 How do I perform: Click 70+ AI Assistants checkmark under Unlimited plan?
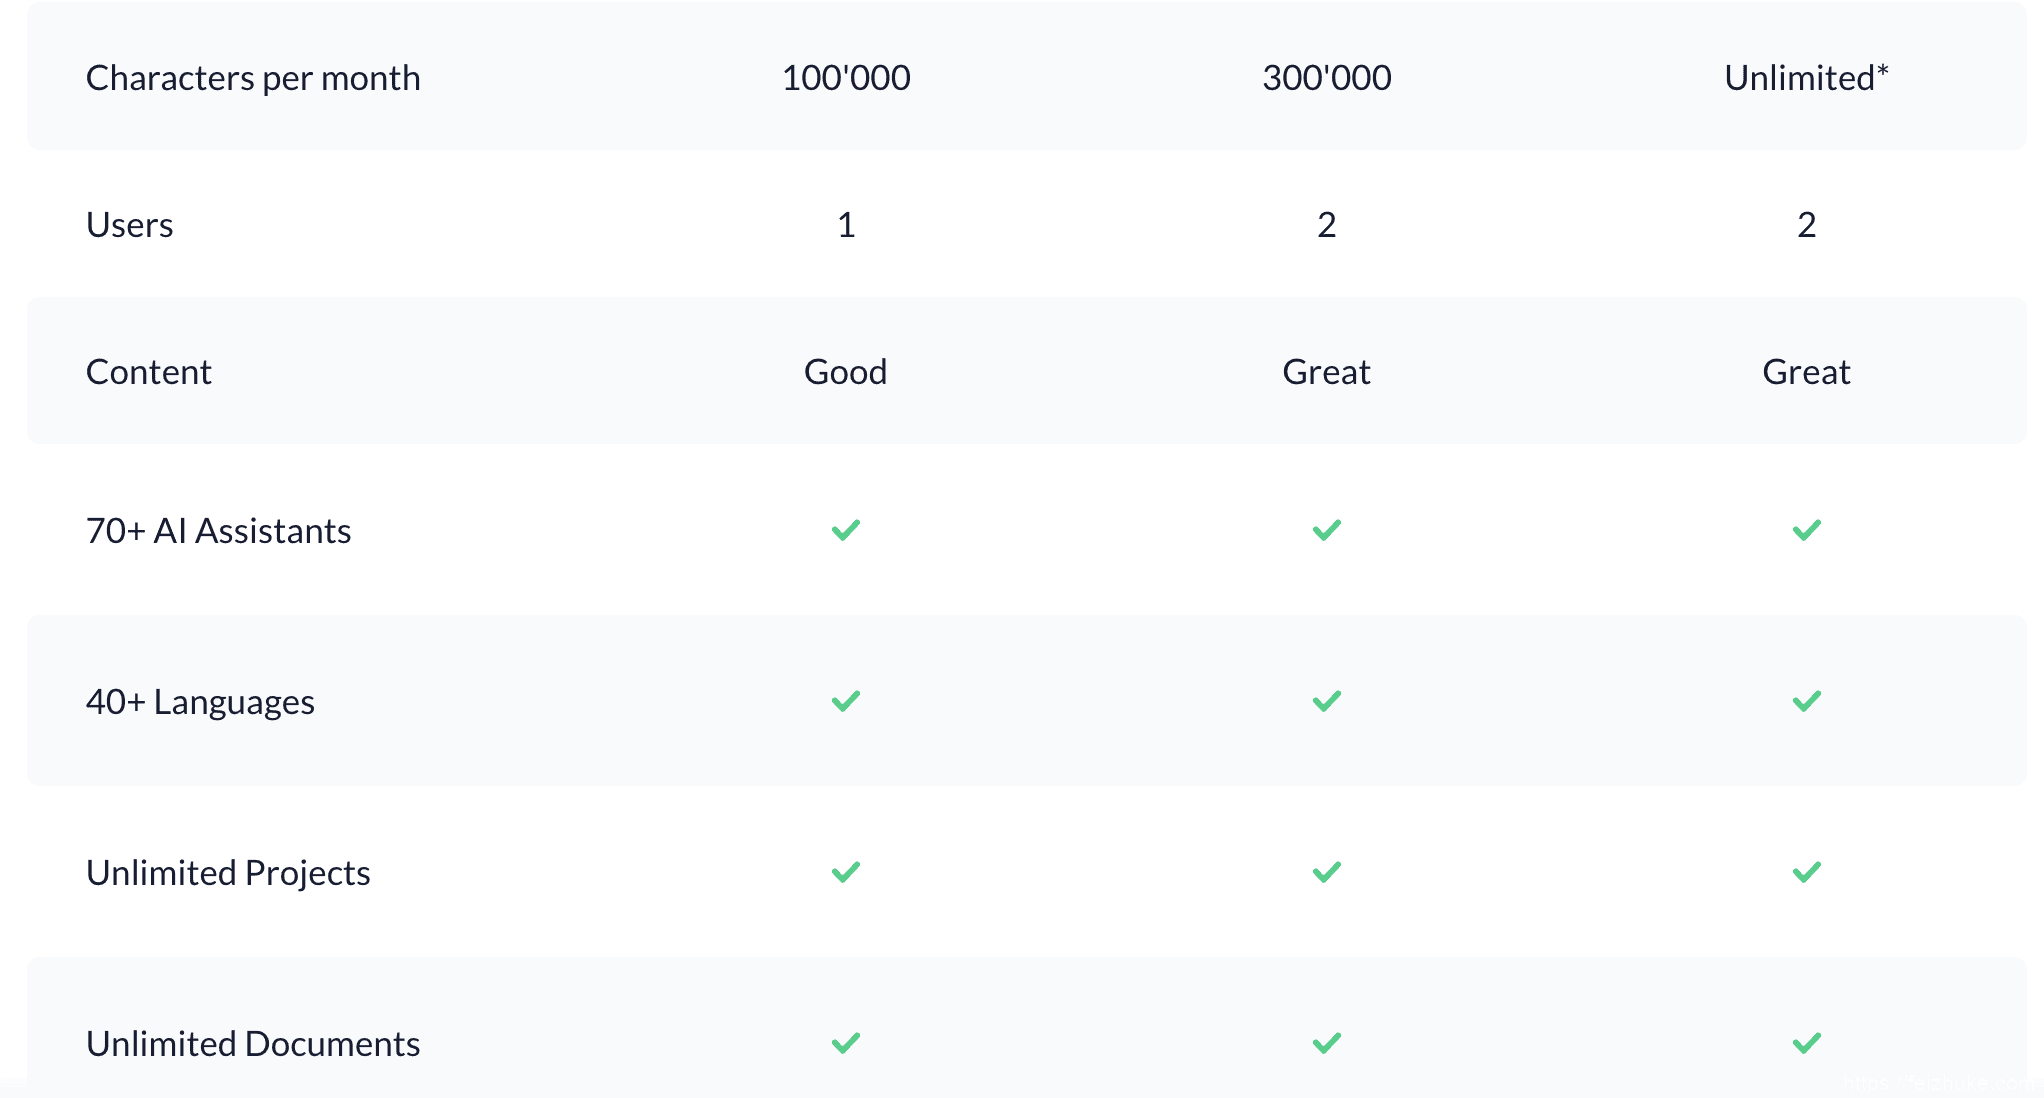coord(1806,530)
